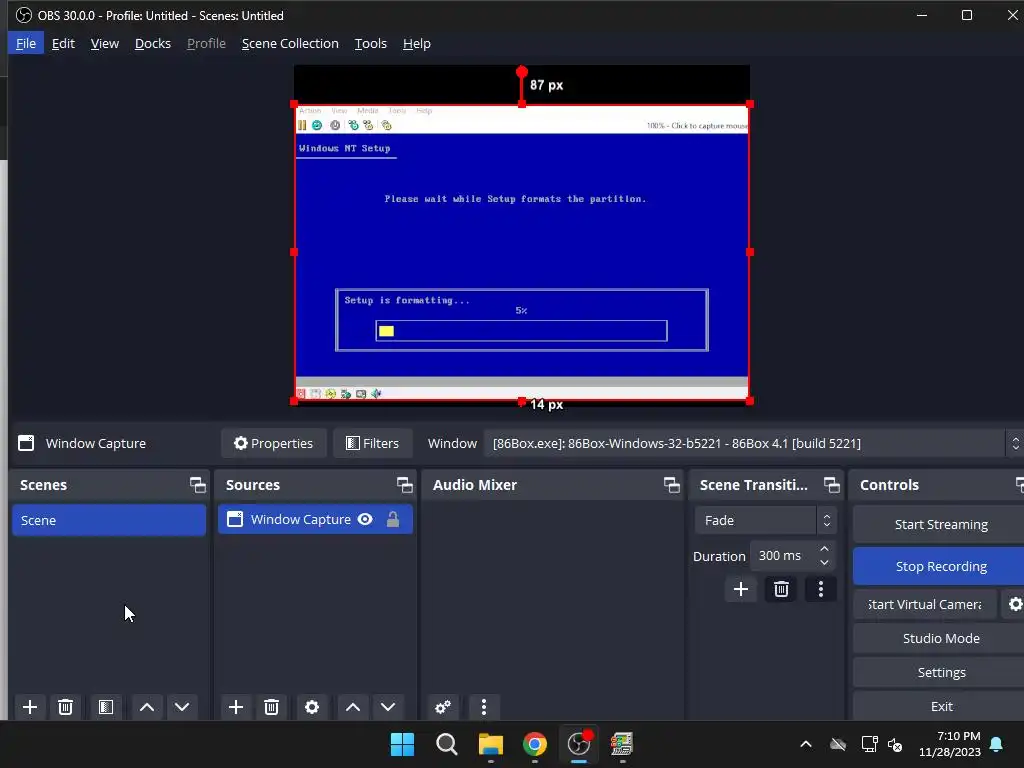Viewport: 1024px width, 768px height.
Task: Open Google Chrome from taskbar
Action: point(535,744)
